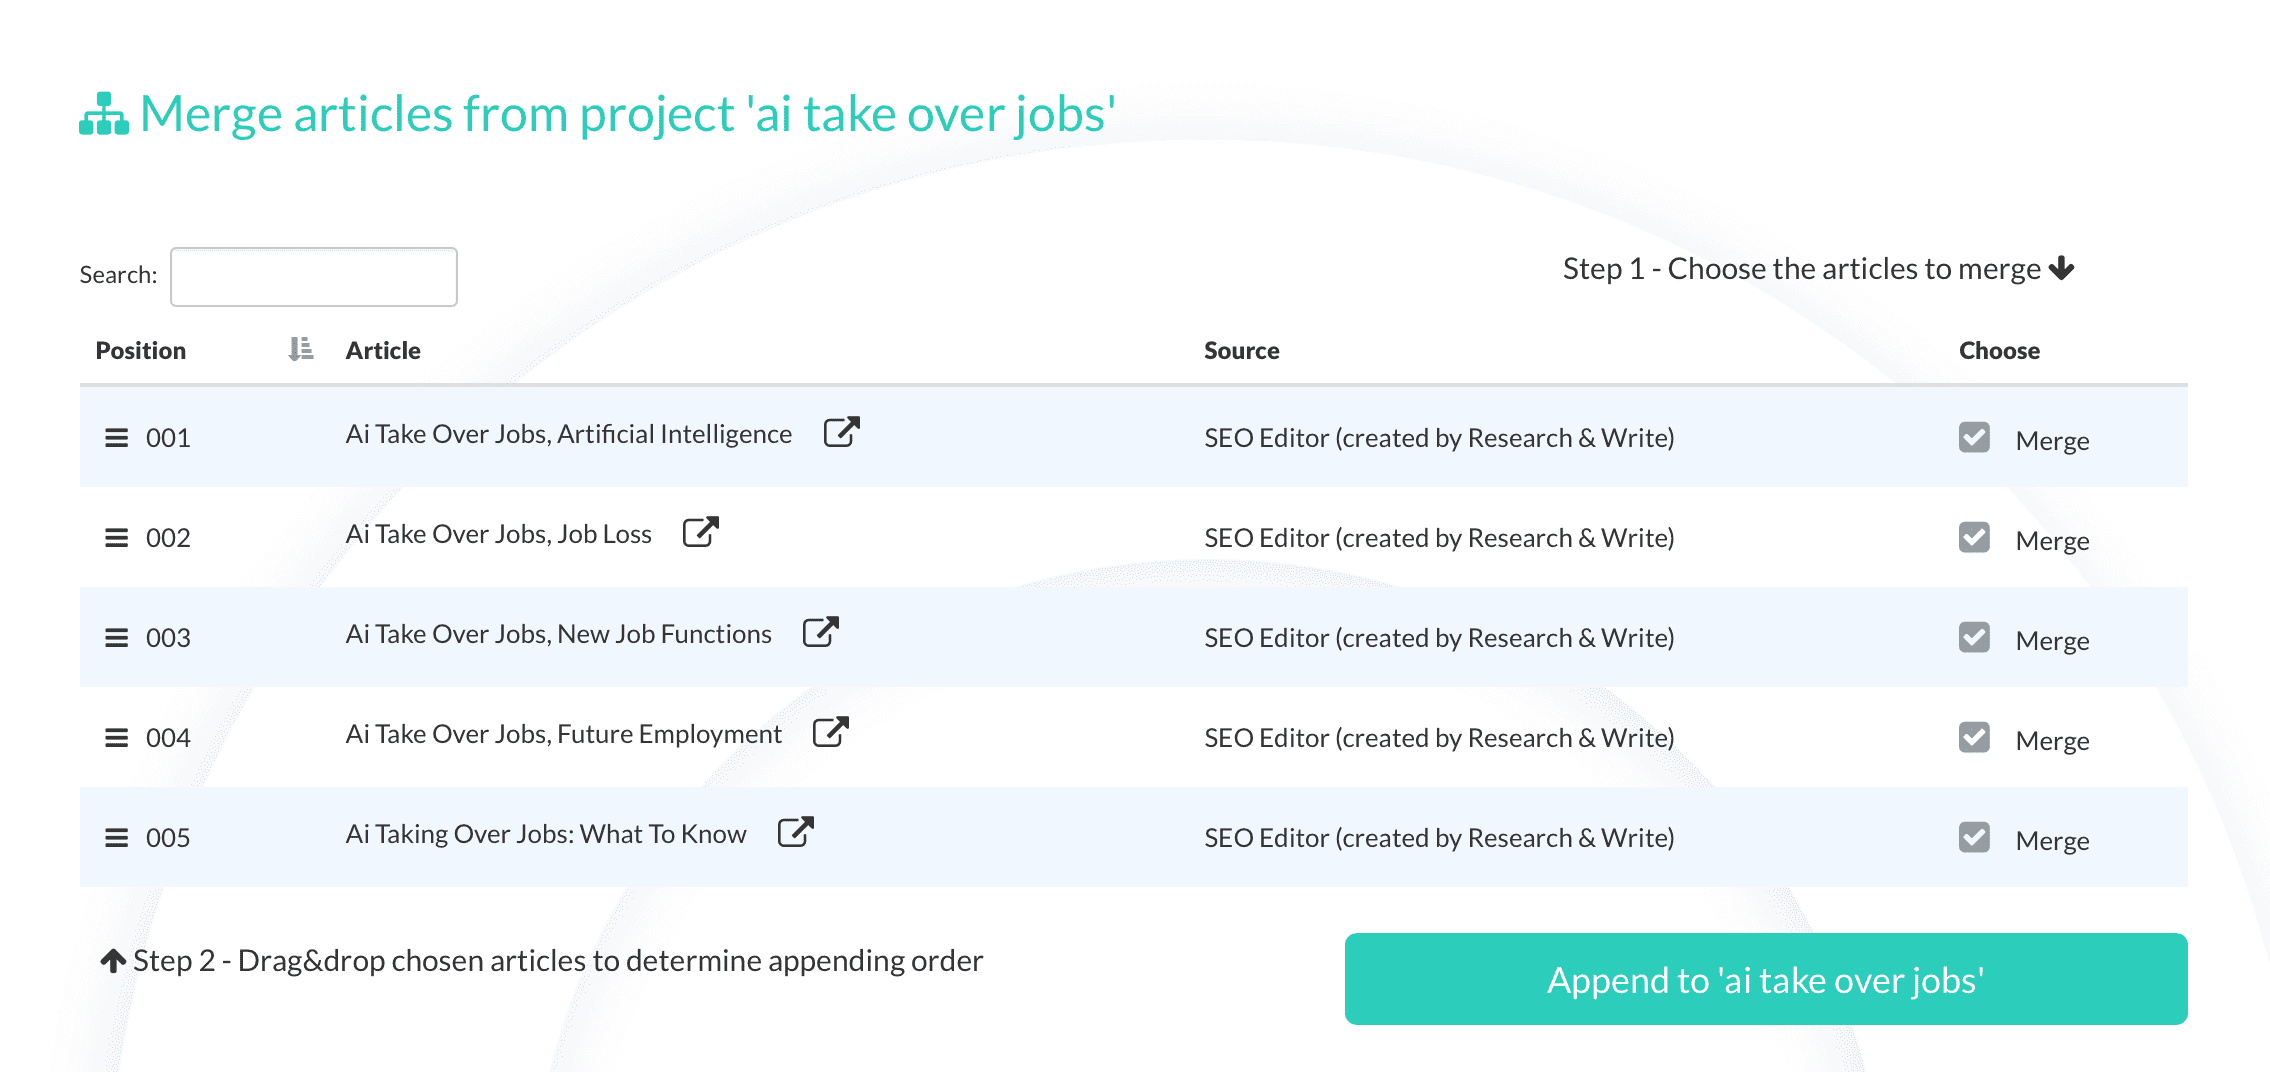Click the Source column header

point(1241,351)
